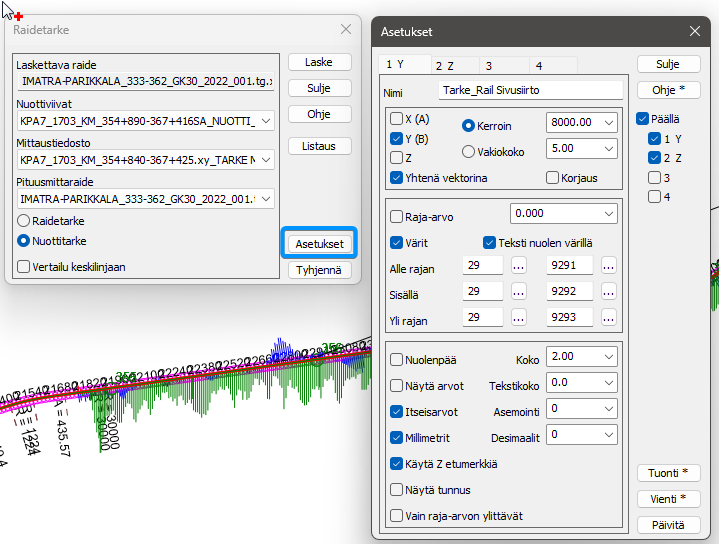The image size is (719, 544).
Task: Open Asetukset settings button
Action: (x=319, y=243)
